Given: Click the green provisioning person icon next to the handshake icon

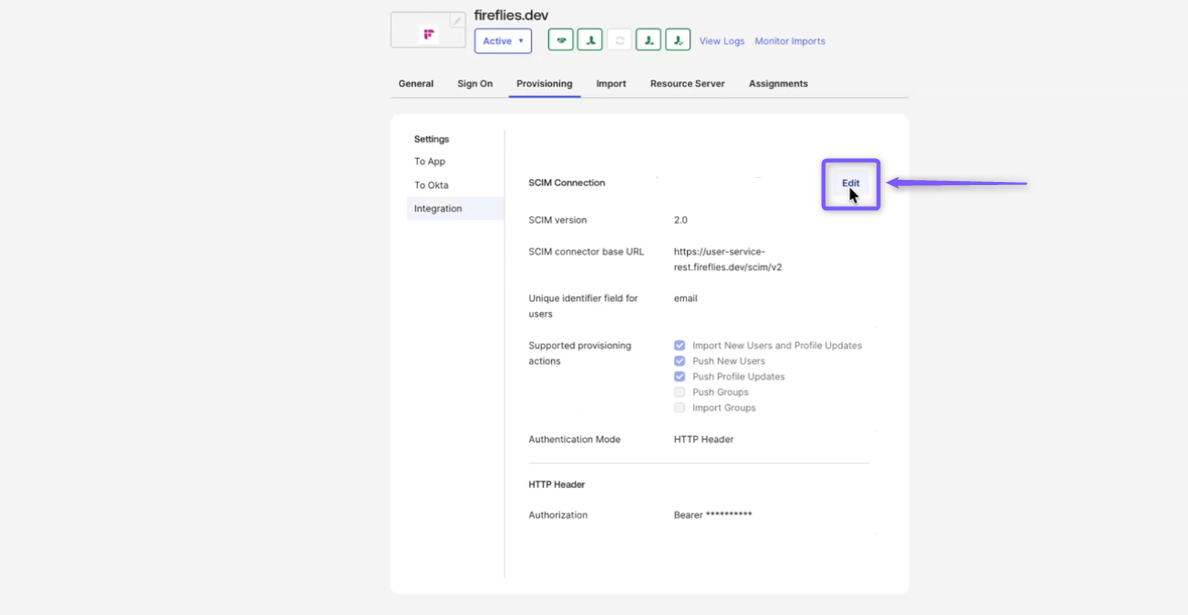Looking at the screenshot, I should [x=589, y=40].
